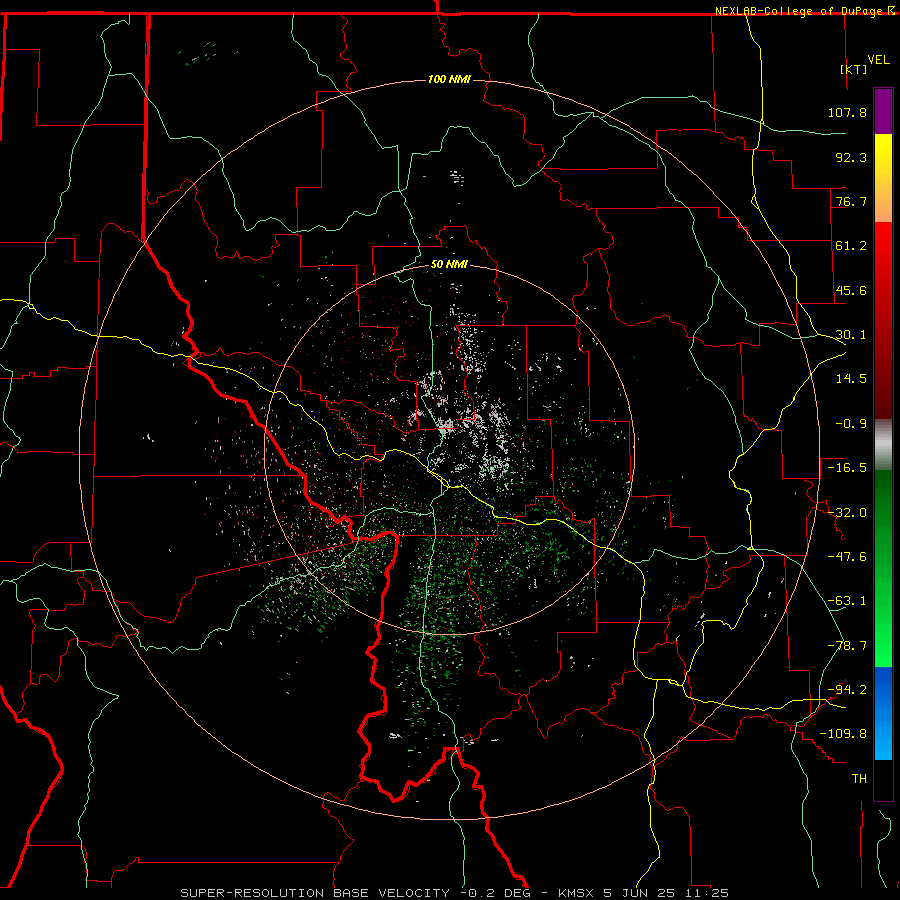Click the -63.1 legend value
Image resolution: width=900 pixels, height=900 pixels.
pos(847,601)
